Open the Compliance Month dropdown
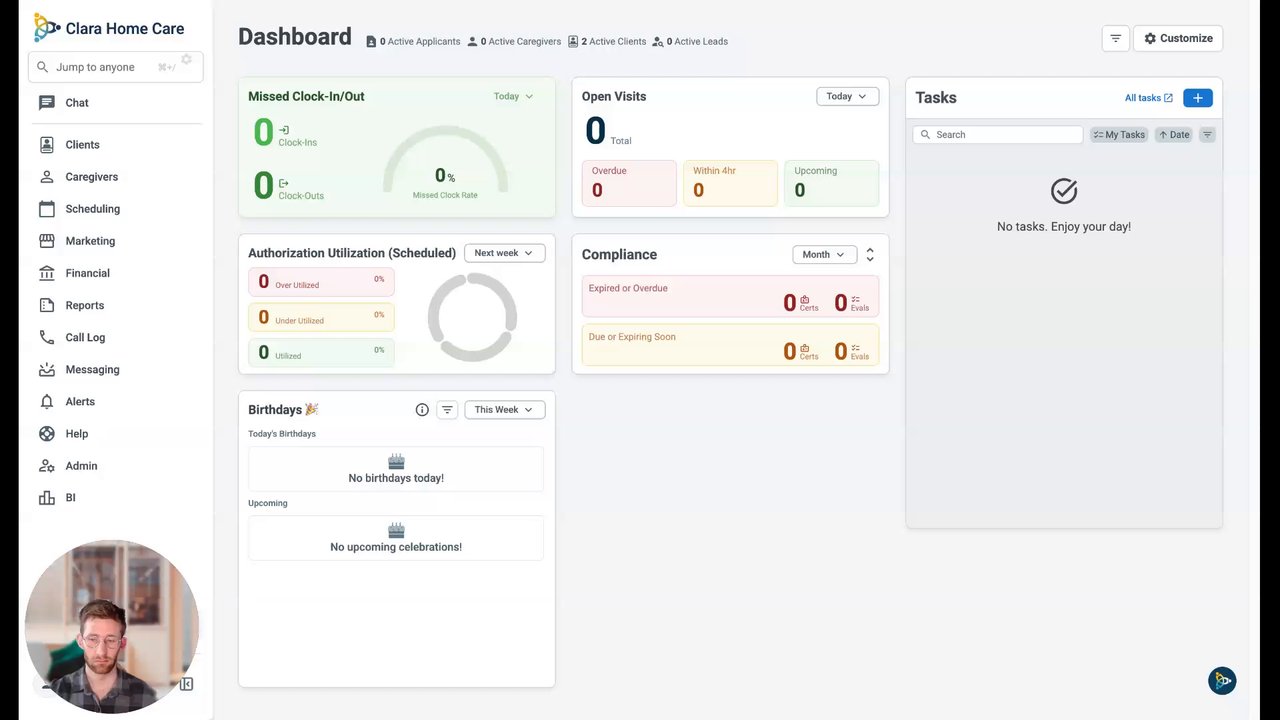 click(824, 255)
